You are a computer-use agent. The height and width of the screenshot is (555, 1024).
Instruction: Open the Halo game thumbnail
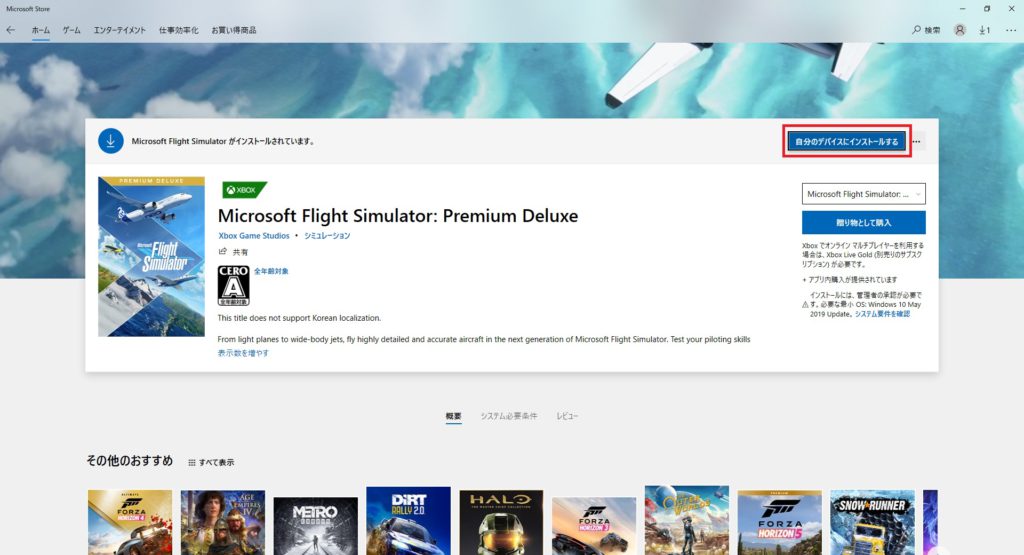(501, 522)
